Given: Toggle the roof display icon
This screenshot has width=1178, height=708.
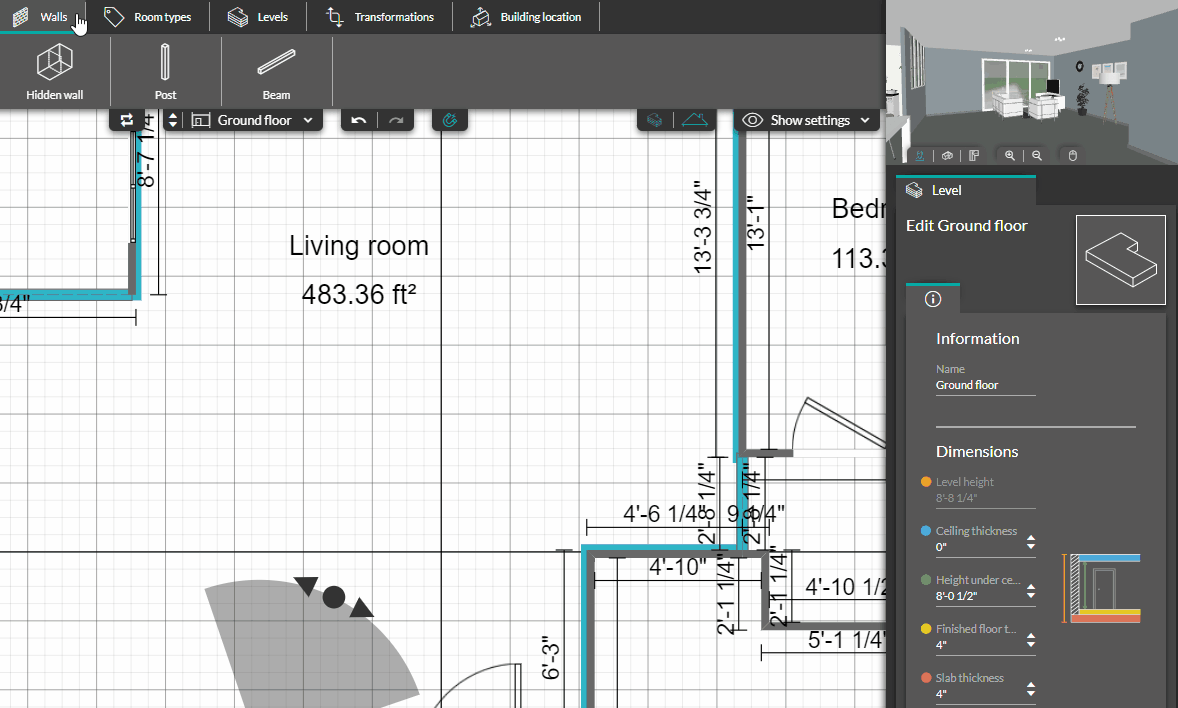Looking at the screenshot, I should coord(695,120).
